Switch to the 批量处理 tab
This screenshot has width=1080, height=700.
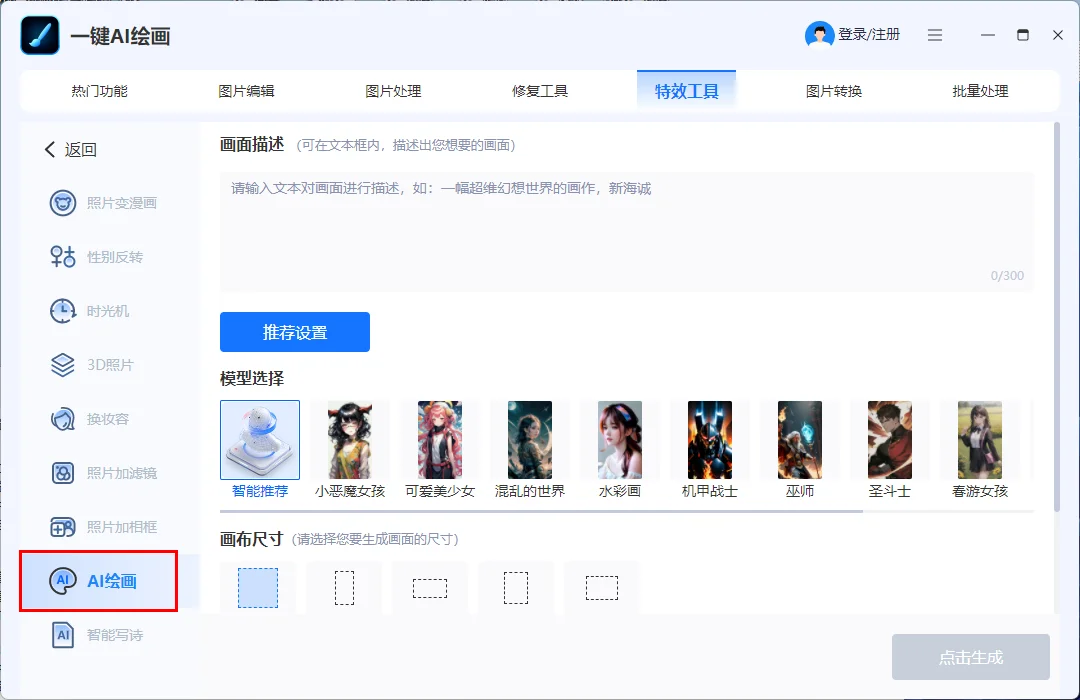point(980,91)
